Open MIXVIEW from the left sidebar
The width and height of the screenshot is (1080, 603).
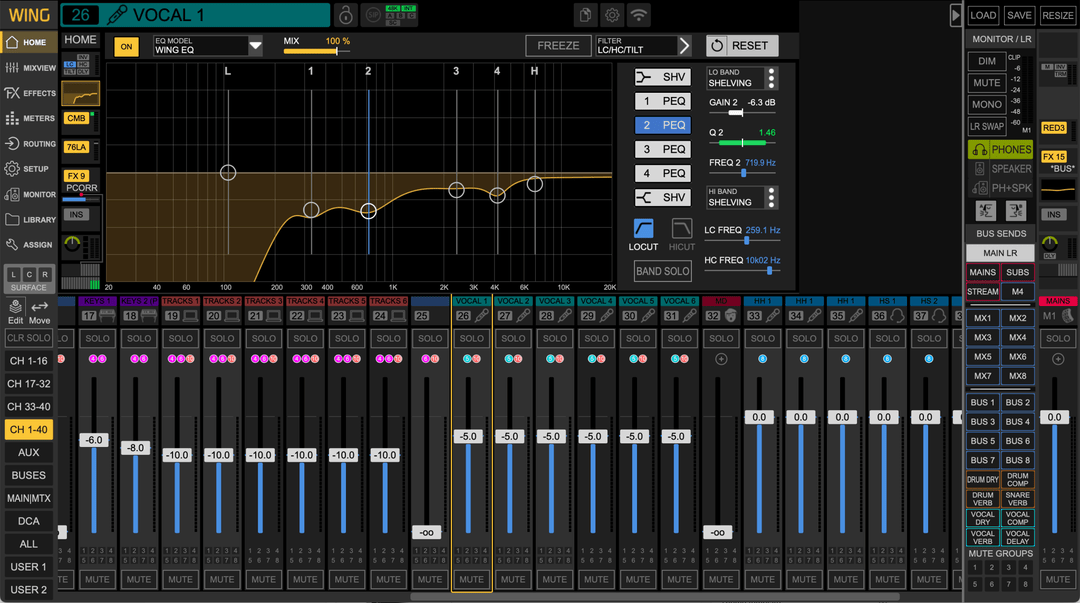click(x=28, y=68)
